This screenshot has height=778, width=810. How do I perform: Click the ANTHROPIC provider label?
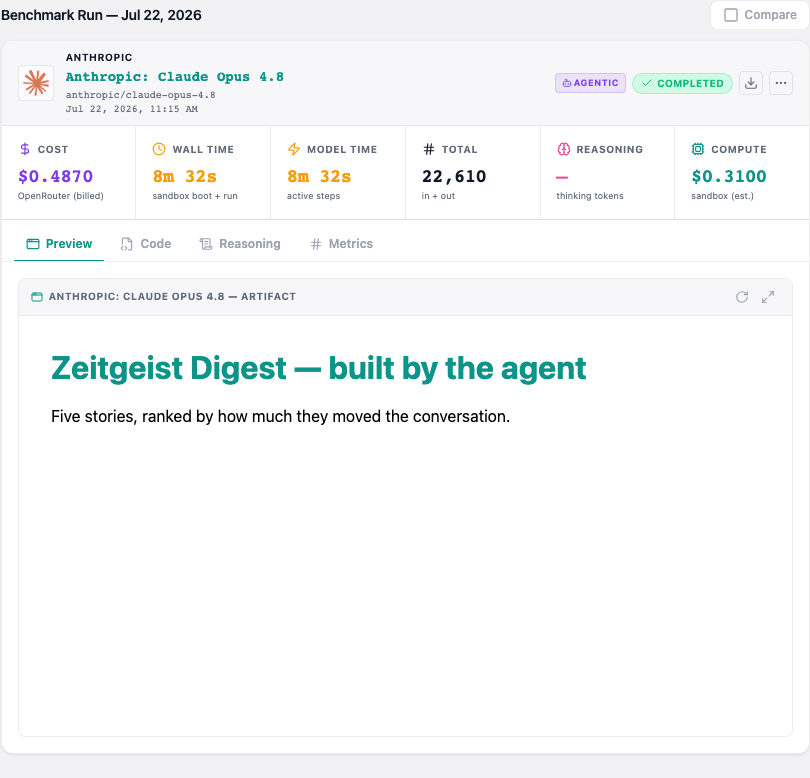tap(99, 57)
